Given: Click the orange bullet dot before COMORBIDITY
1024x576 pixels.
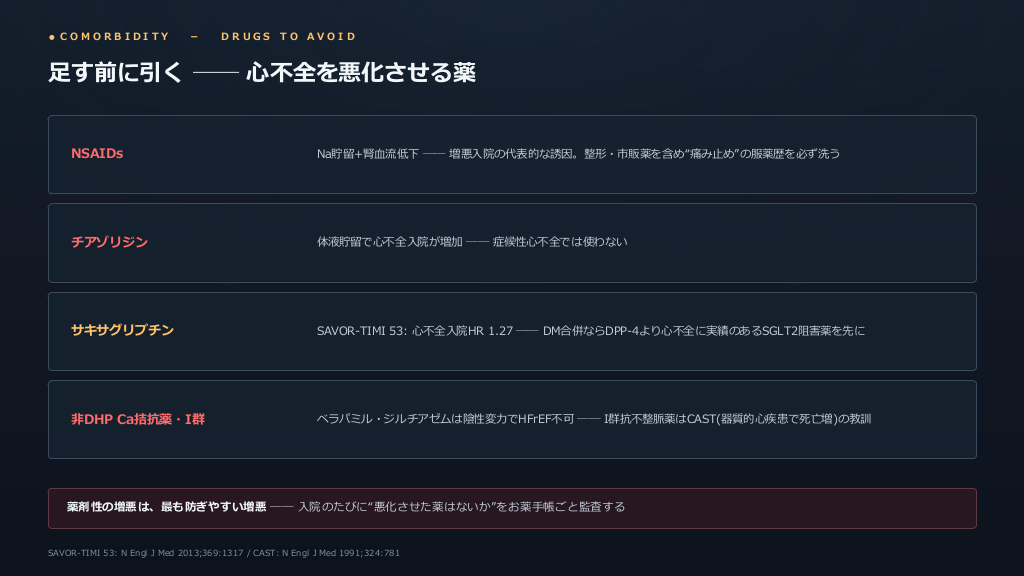Looking at the screenshot, I should click(x=52, y=37).
